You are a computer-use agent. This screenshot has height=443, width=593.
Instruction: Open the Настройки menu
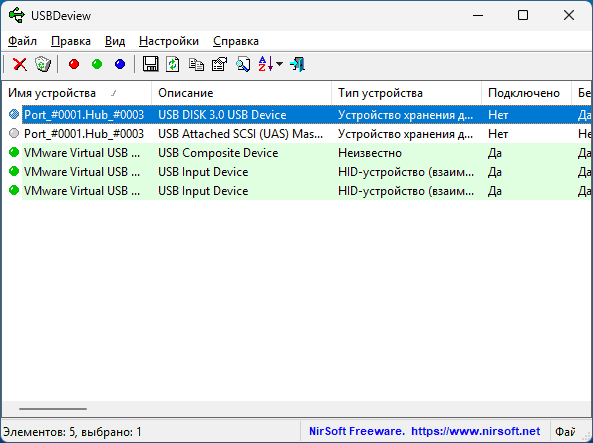pos(169,41)
